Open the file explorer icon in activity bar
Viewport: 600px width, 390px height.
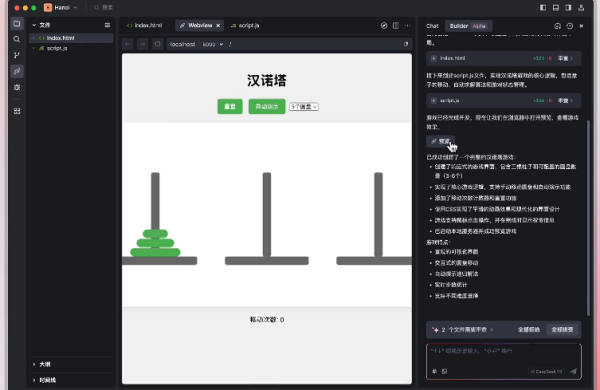17,24
